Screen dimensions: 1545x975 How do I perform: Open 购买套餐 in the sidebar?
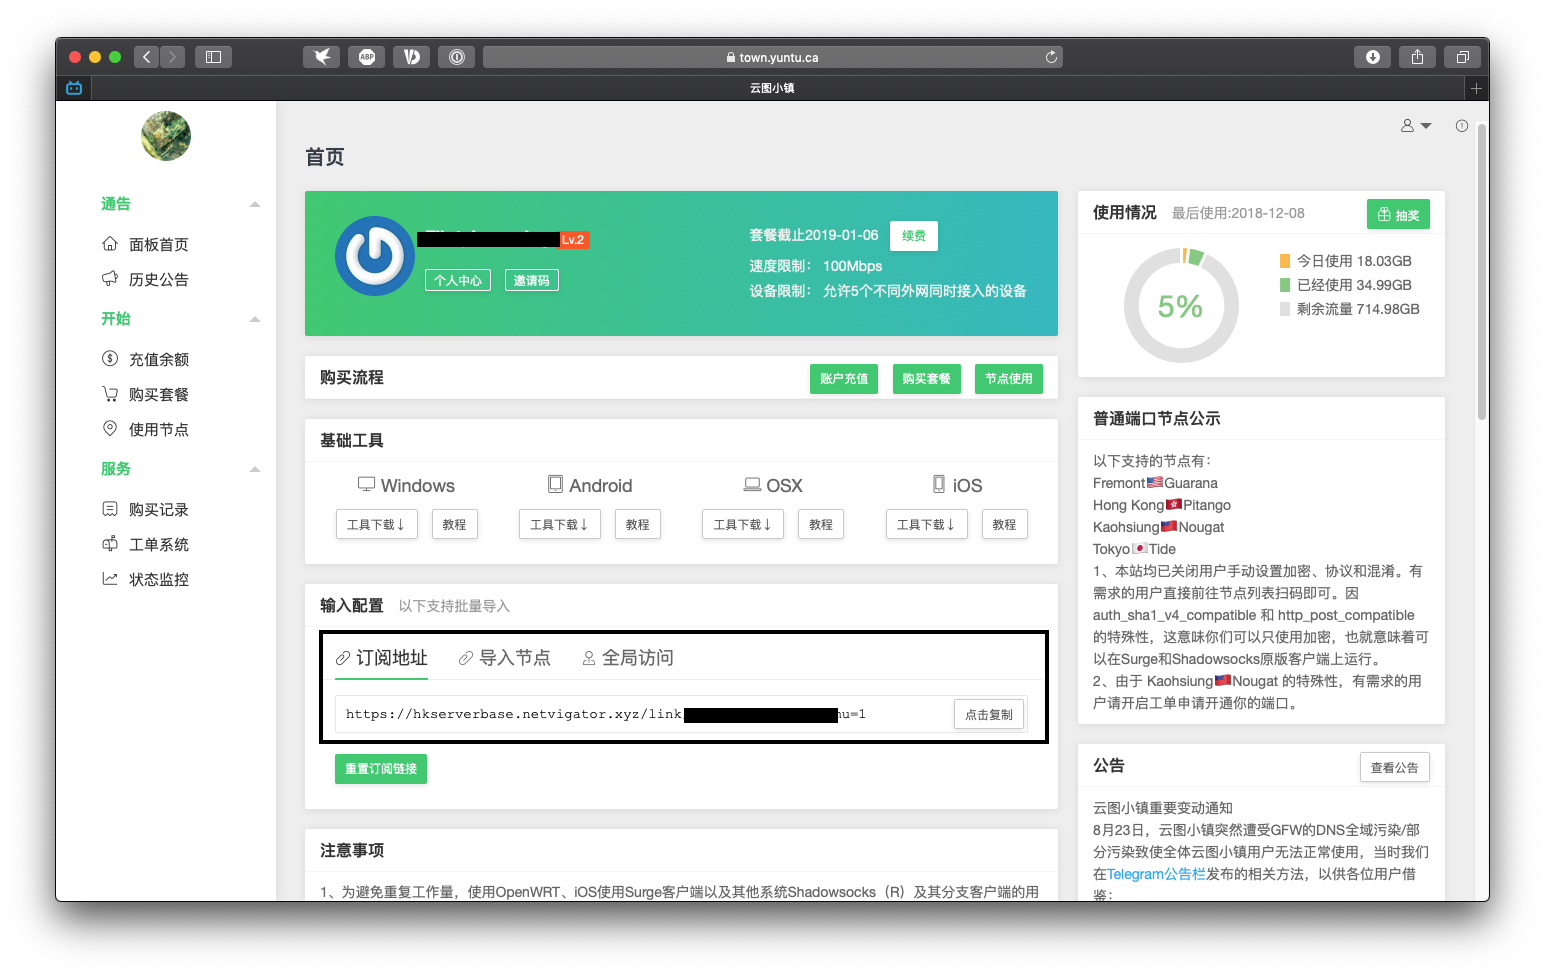coord(158,395)
